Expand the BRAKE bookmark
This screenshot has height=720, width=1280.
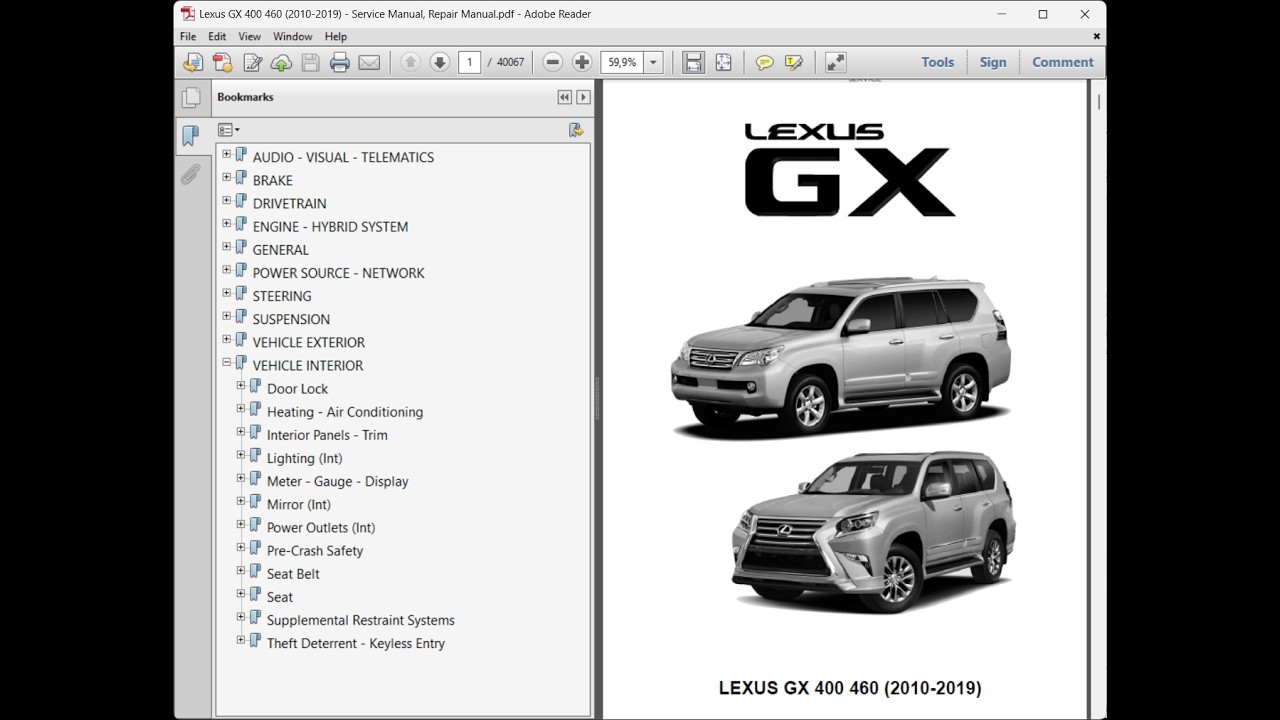click(x=227, y=178)
